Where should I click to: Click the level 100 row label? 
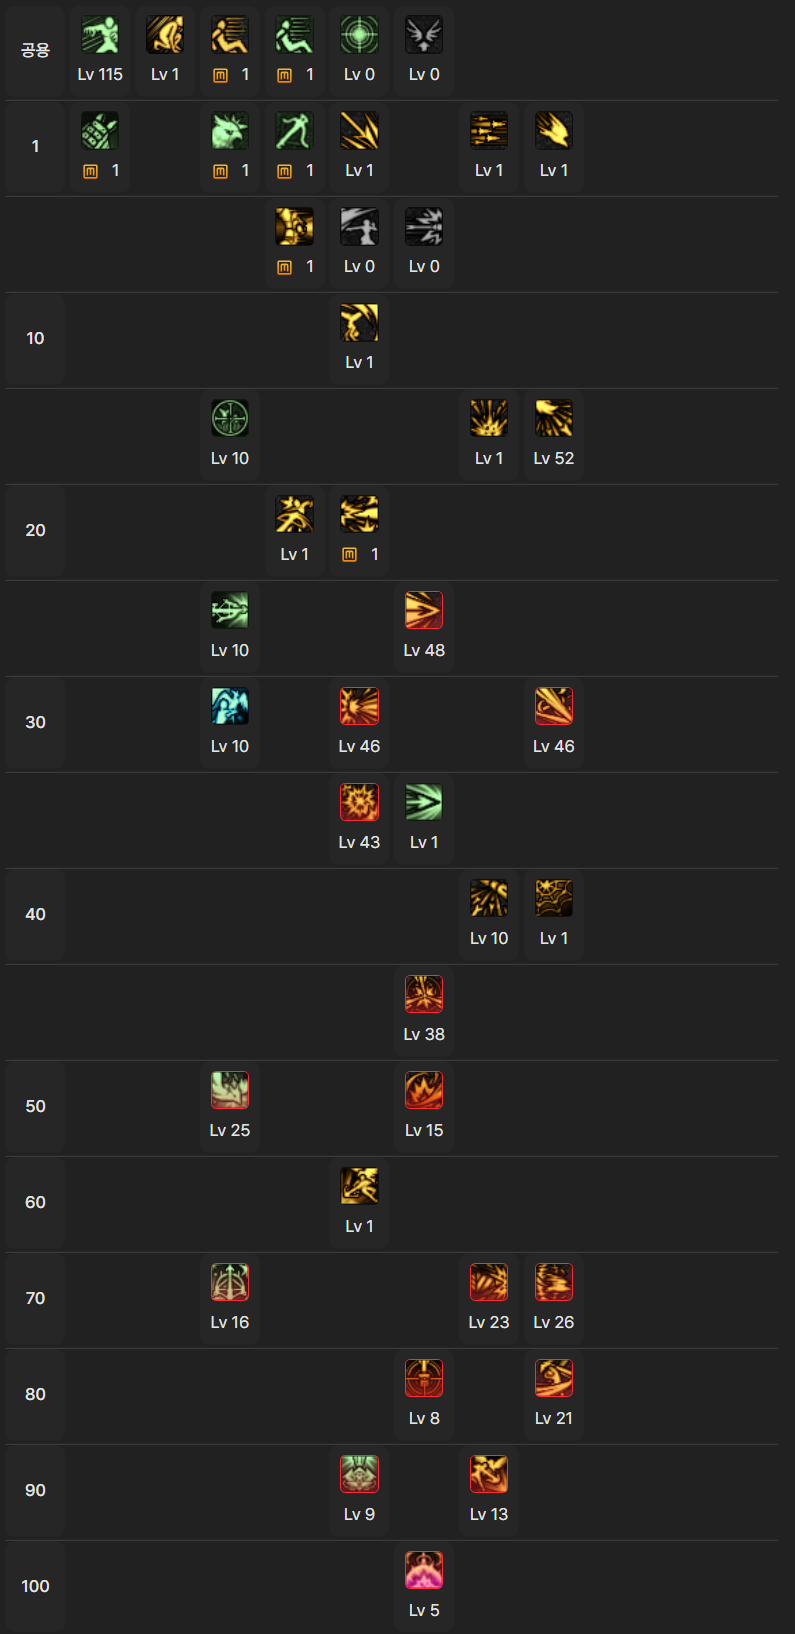(35, 1586)
